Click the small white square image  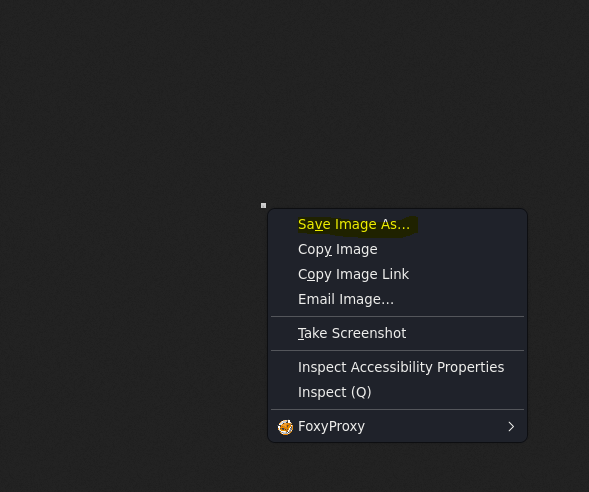(x=263, y=205)
